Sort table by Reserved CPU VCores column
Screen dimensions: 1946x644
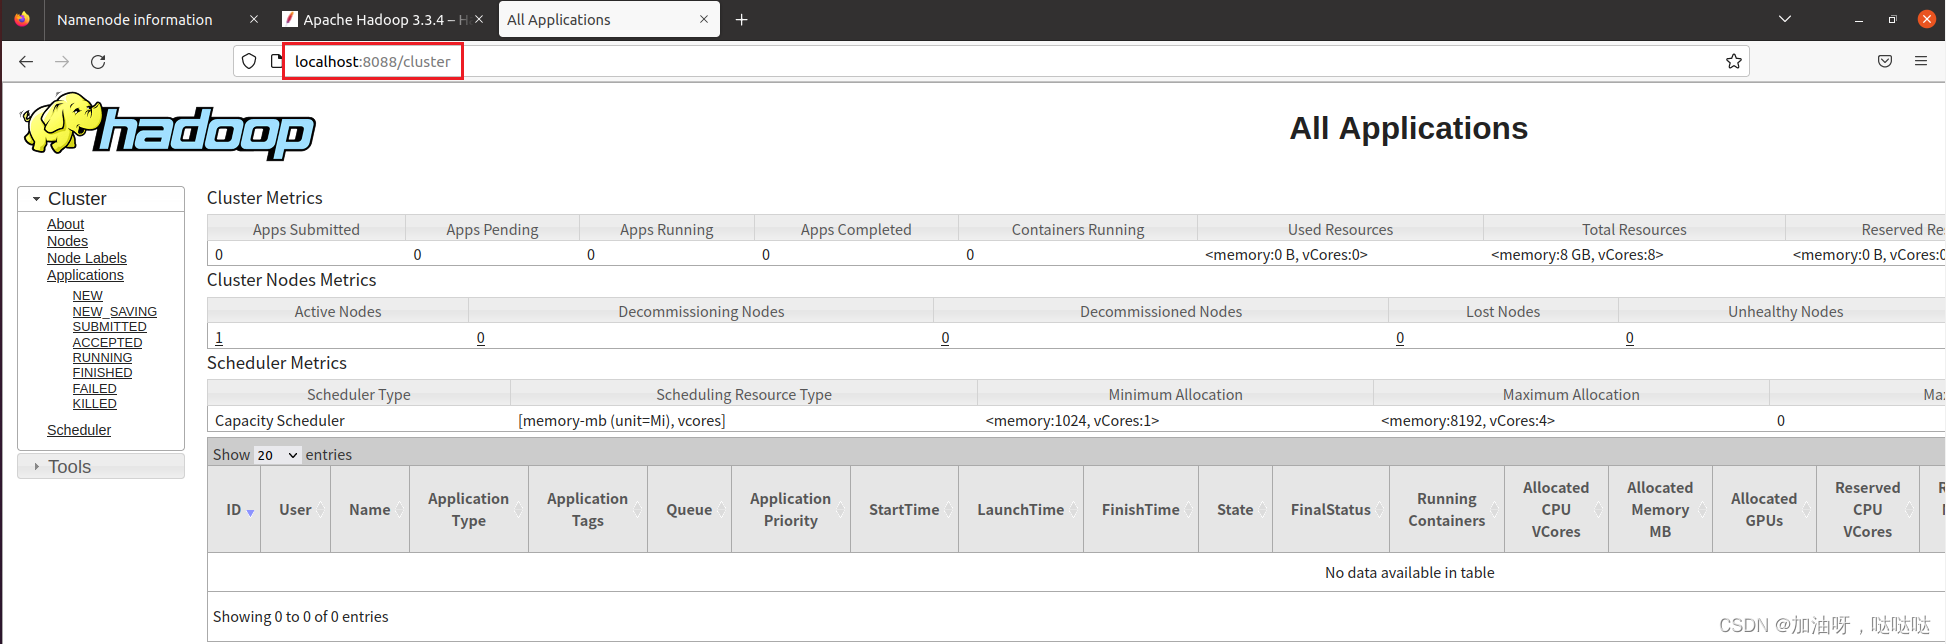pyautogui.click(x=1868, y=510)
